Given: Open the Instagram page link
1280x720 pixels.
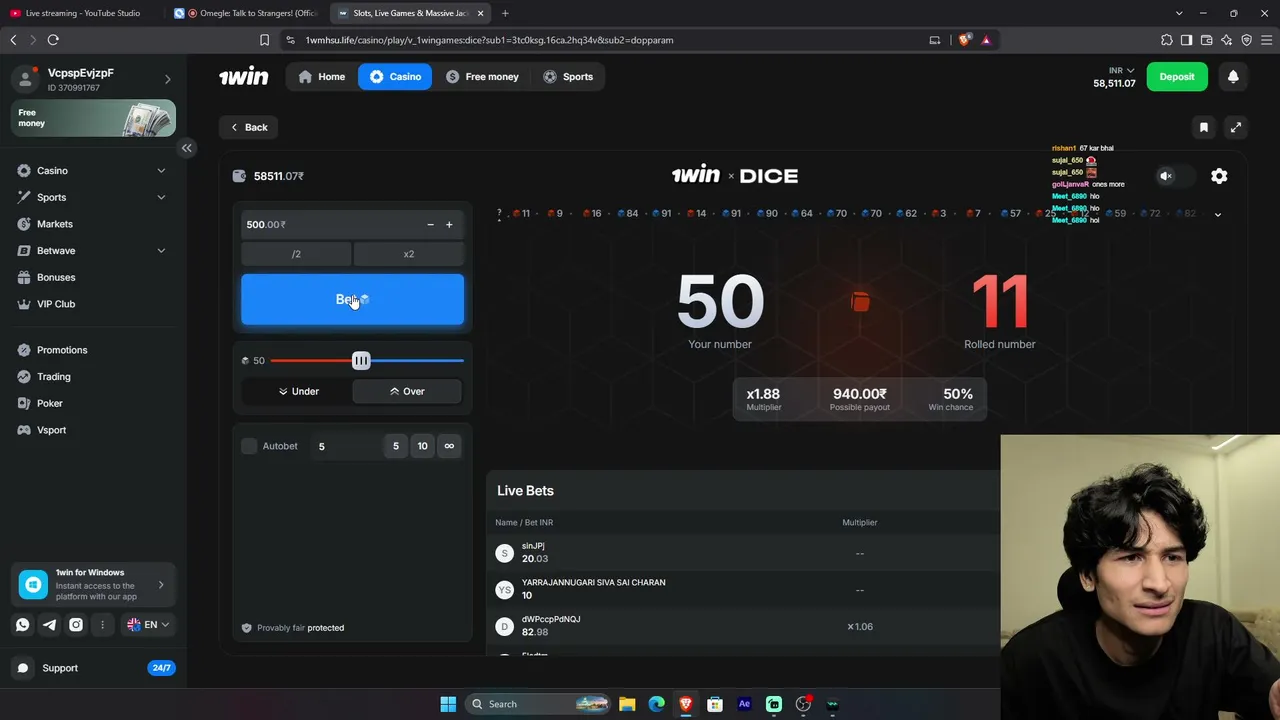Looking at the screenshot, I should 76,625.
